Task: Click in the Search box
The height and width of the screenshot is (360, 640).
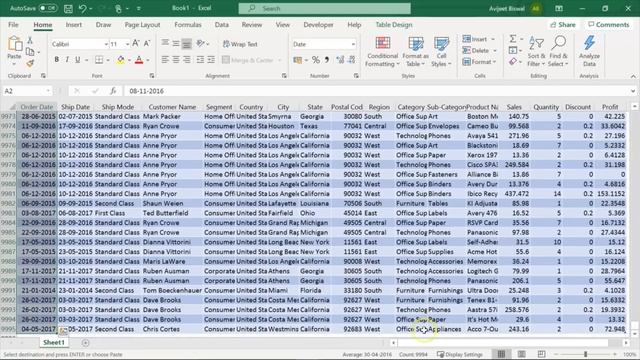Action: (324, 8)
